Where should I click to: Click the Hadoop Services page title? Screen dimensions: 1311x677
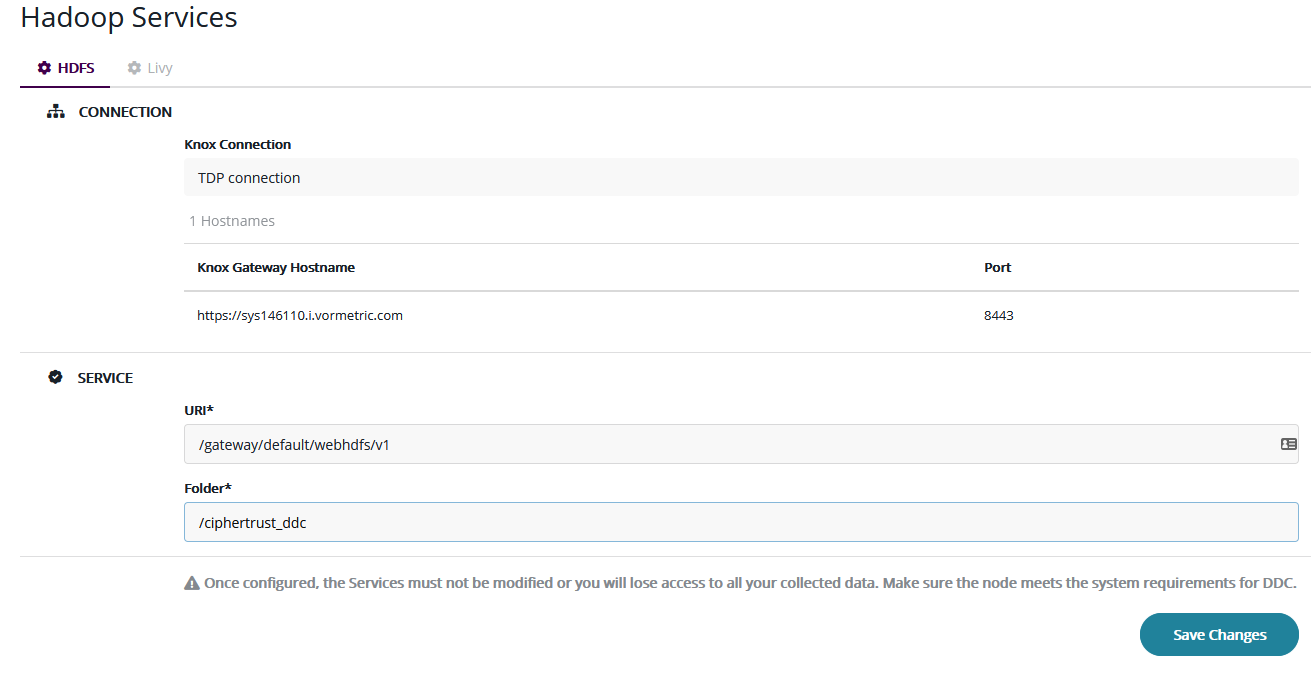[129, 17]
